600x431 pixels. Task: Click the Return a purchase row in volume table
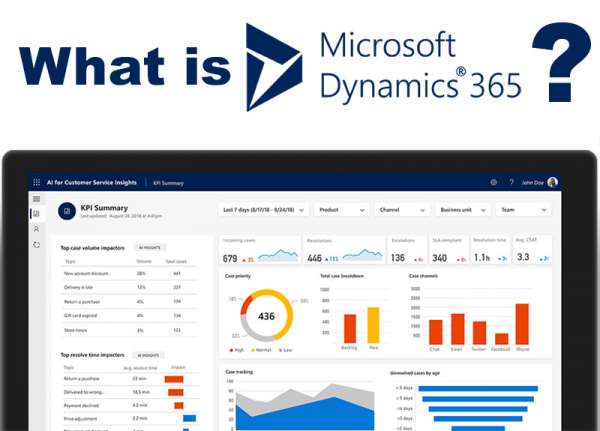(x=129, y=302)
